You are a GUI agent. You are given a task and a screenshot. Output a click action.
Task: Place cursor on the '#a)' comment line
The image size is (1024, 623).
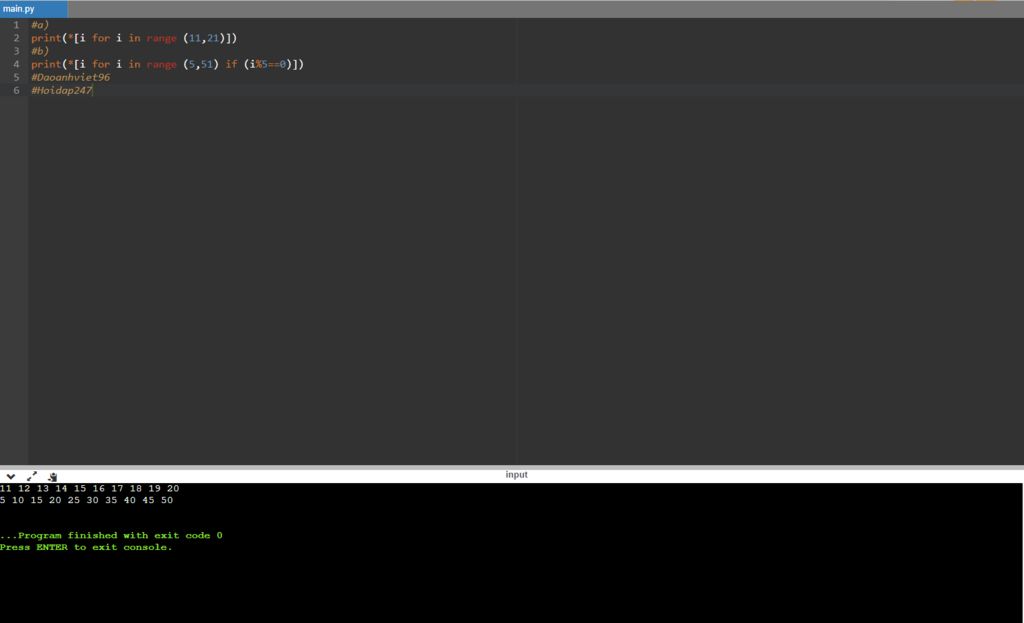[40, 25]
